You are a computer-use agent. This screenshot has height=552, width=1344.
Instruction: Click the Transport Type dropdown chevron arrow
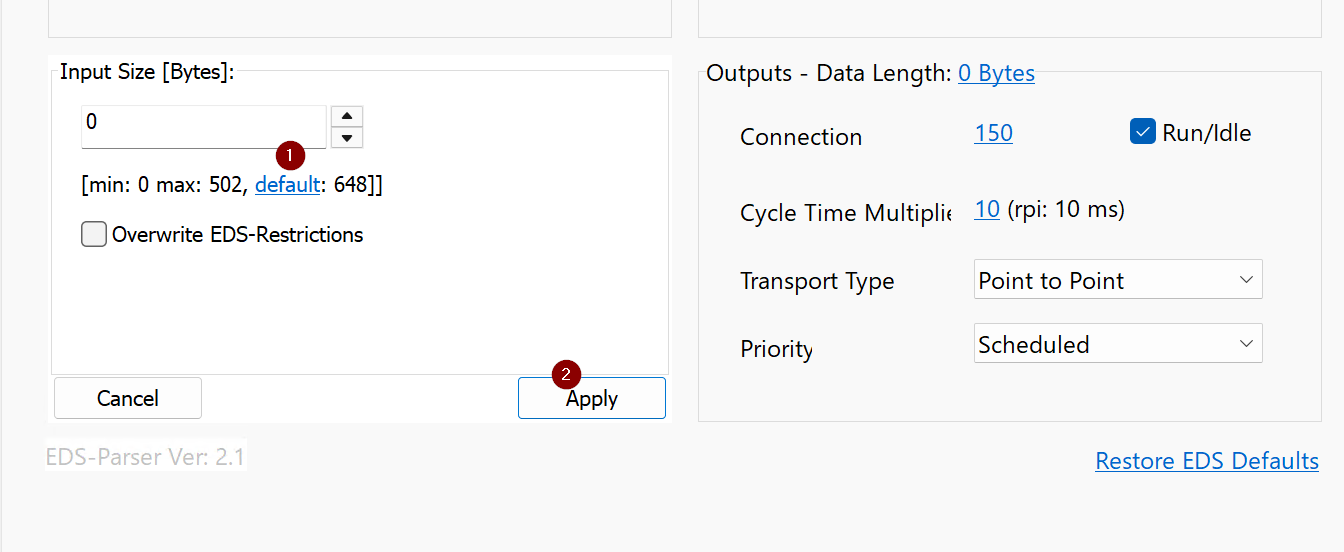(x=1246, y=280)
